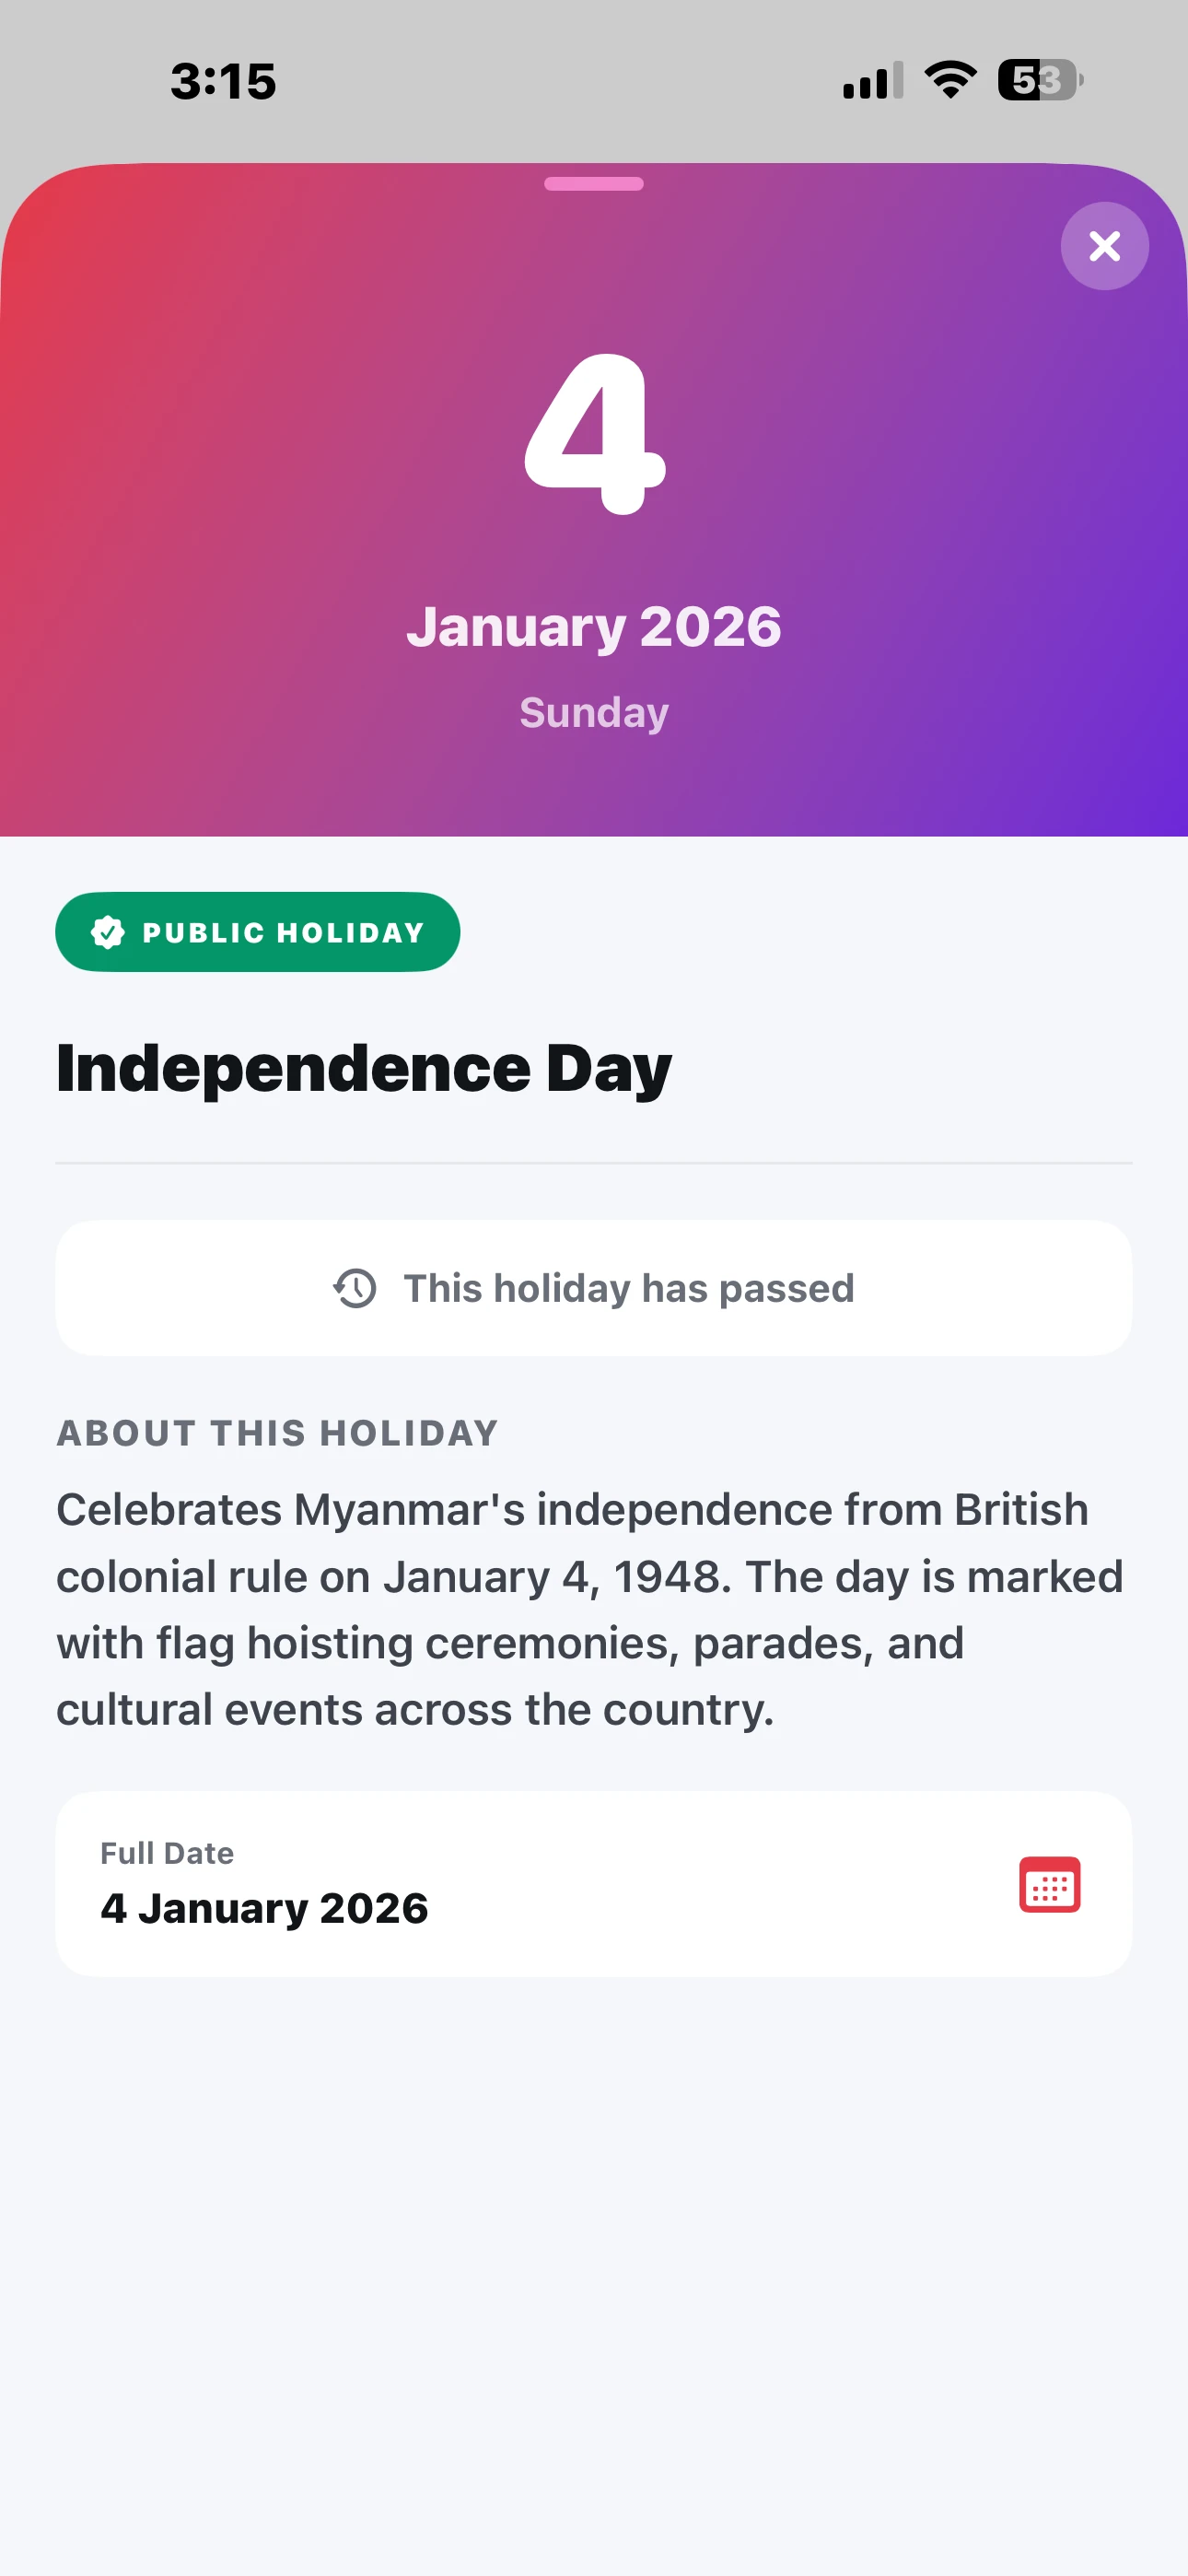
Task: Click the clock icon beside holiday passed message
Action: pyautogui.click(x=356, y=1288)
